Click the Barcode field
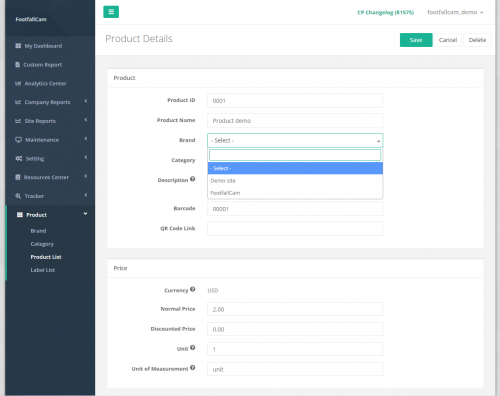This screenshot has width=500, height=396. pos(295,209)
